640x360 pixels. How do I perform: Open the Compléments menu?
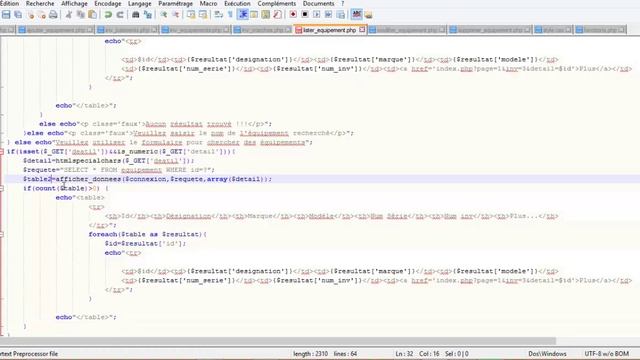point(277,3)
